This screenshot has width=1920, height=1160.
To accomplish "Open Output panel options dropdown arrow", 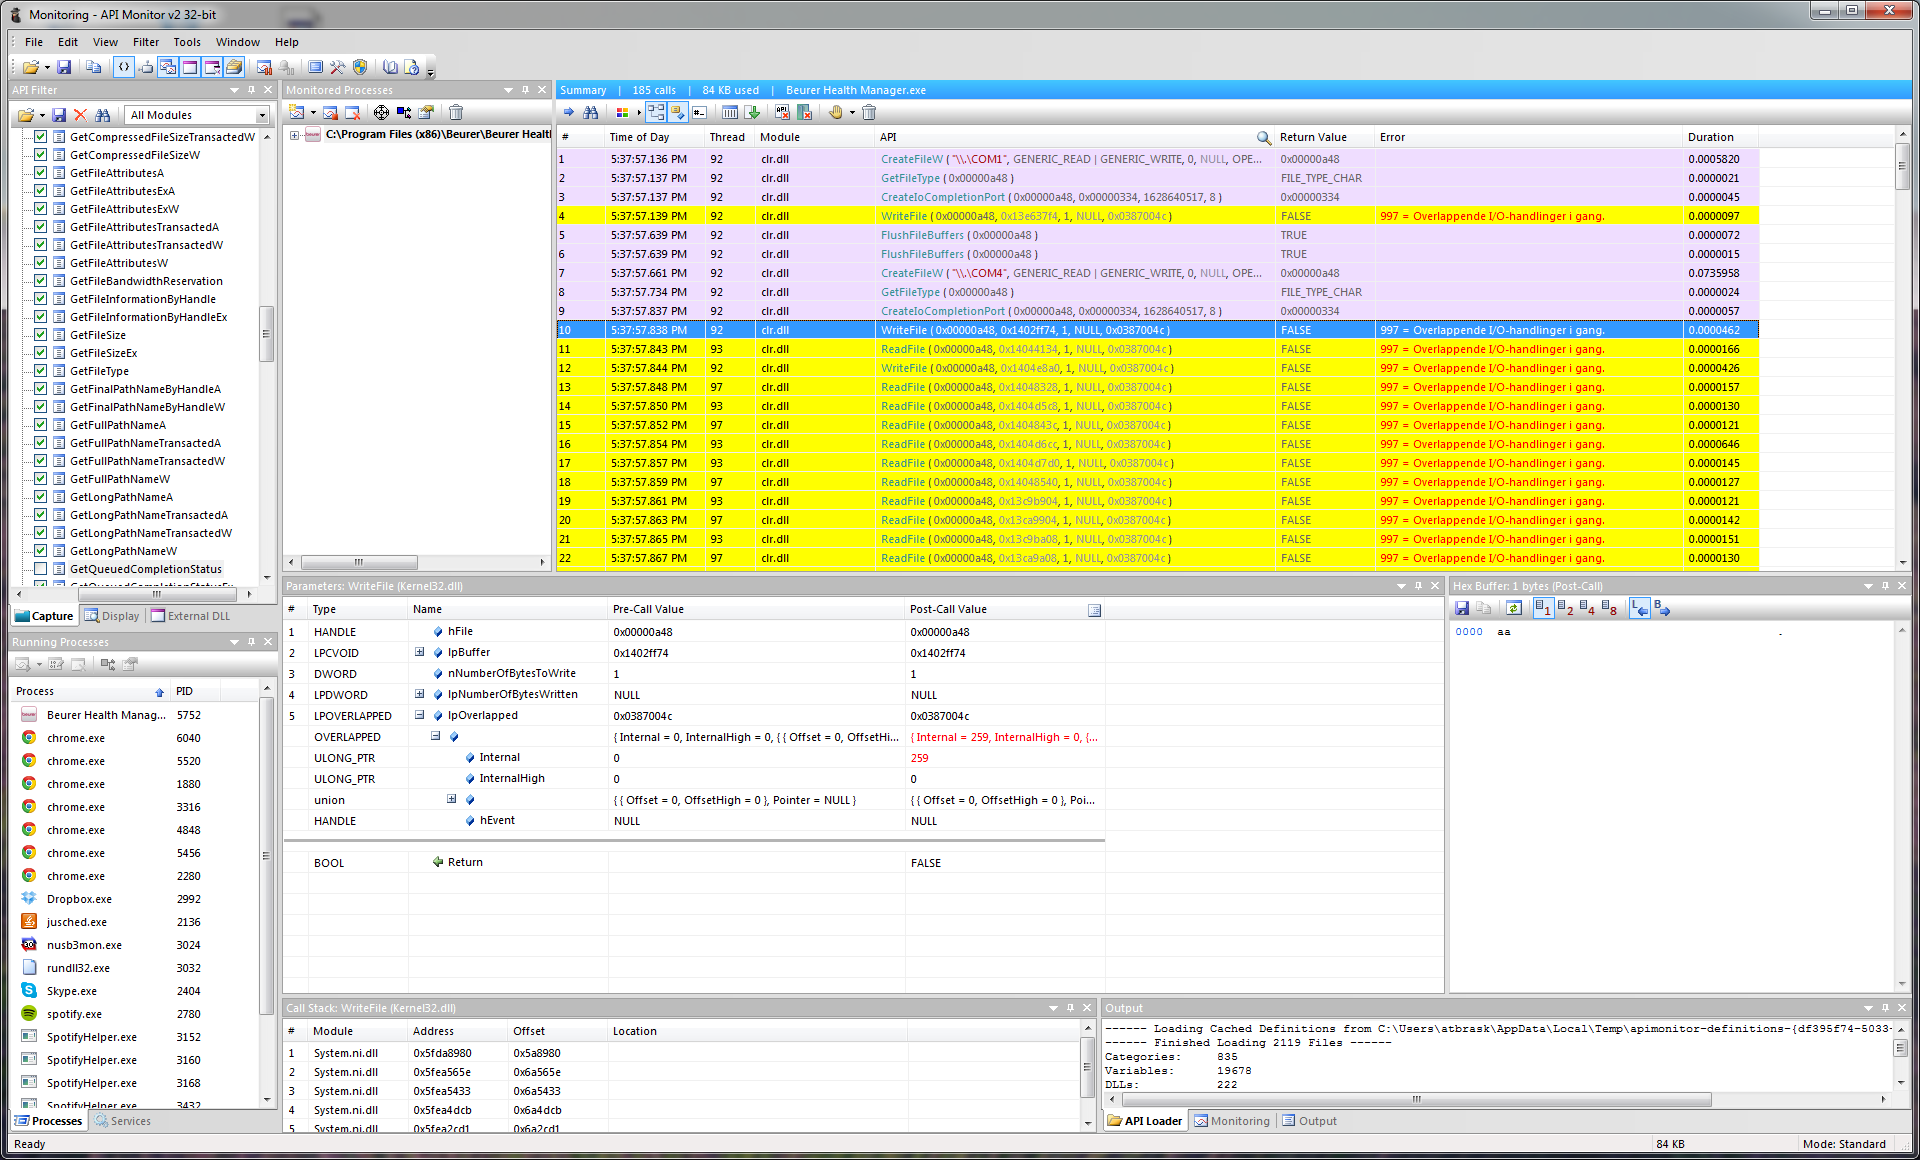I will (1867, 1008).
